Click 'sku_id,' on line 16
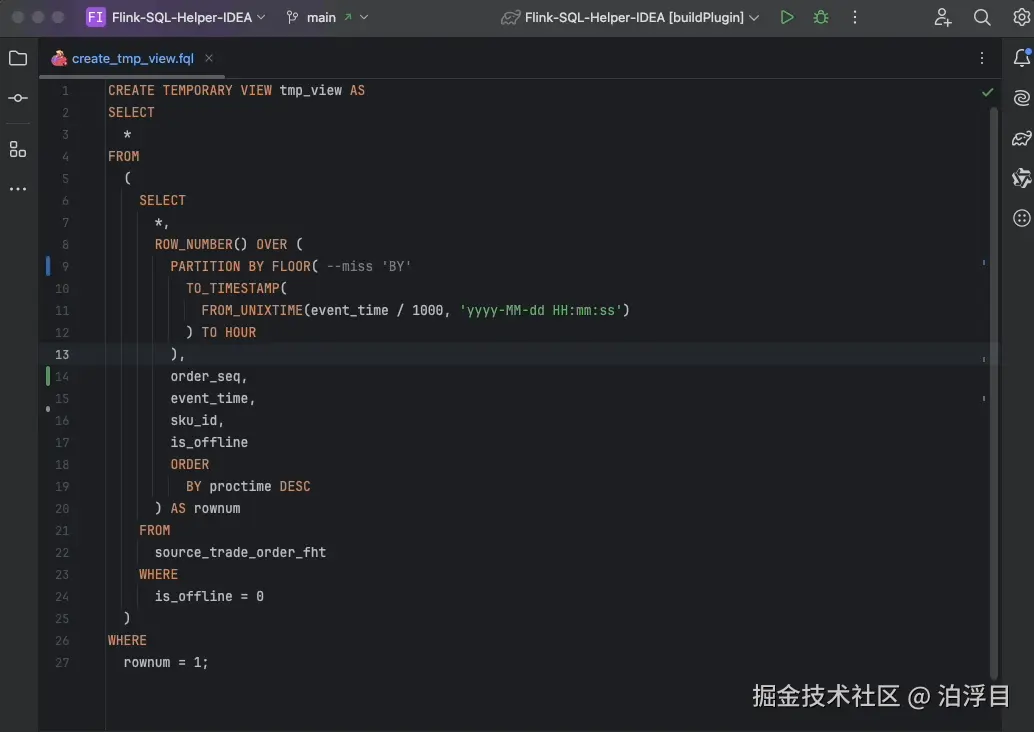Viewport: 1034px width, 732px height. point(197,421)
